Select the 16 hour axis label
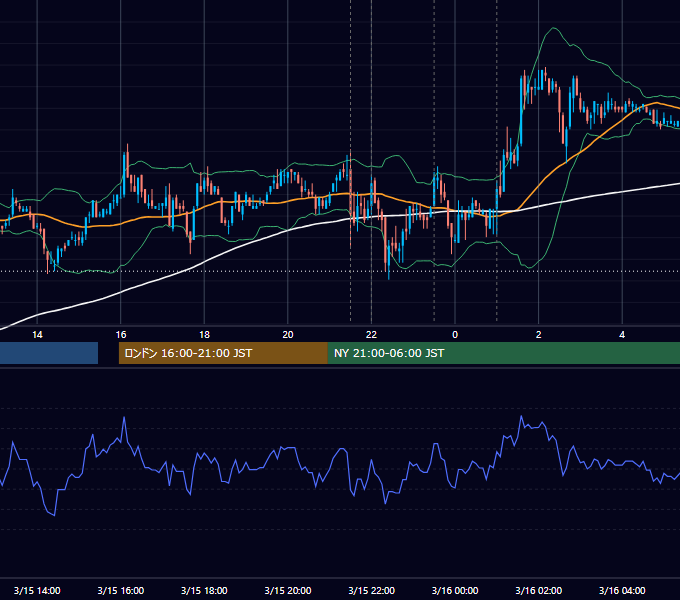 click(121, 335)
